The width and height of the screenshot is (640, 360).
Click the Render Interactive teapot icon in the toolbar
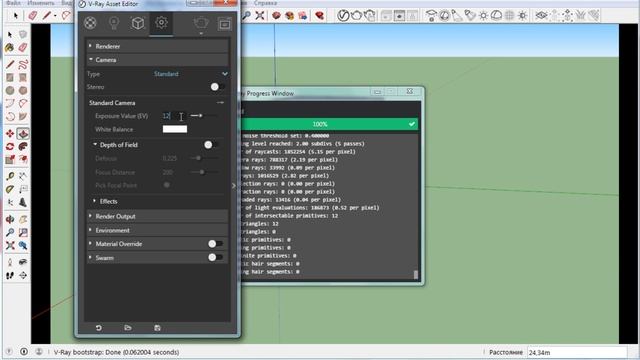370,16
